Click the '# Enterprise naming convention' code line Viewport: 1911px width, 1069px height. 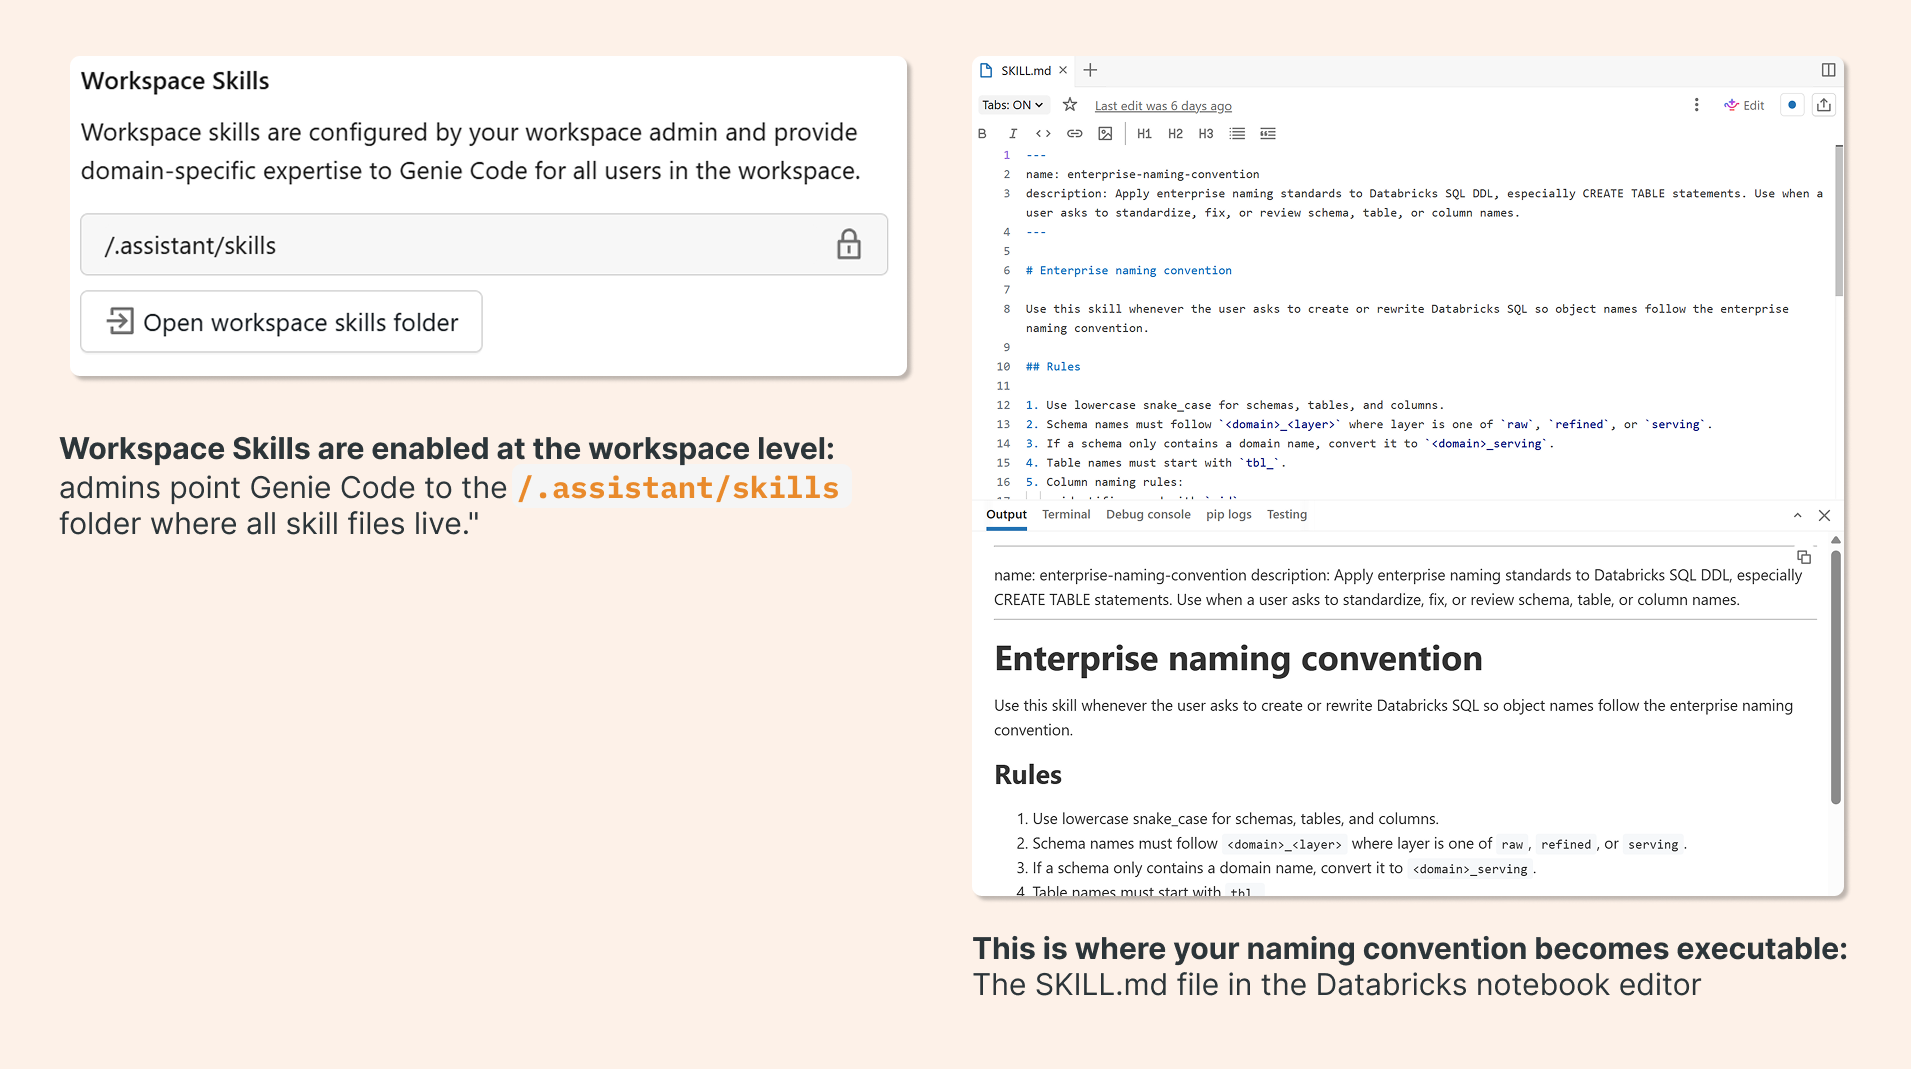point(1128,271)
